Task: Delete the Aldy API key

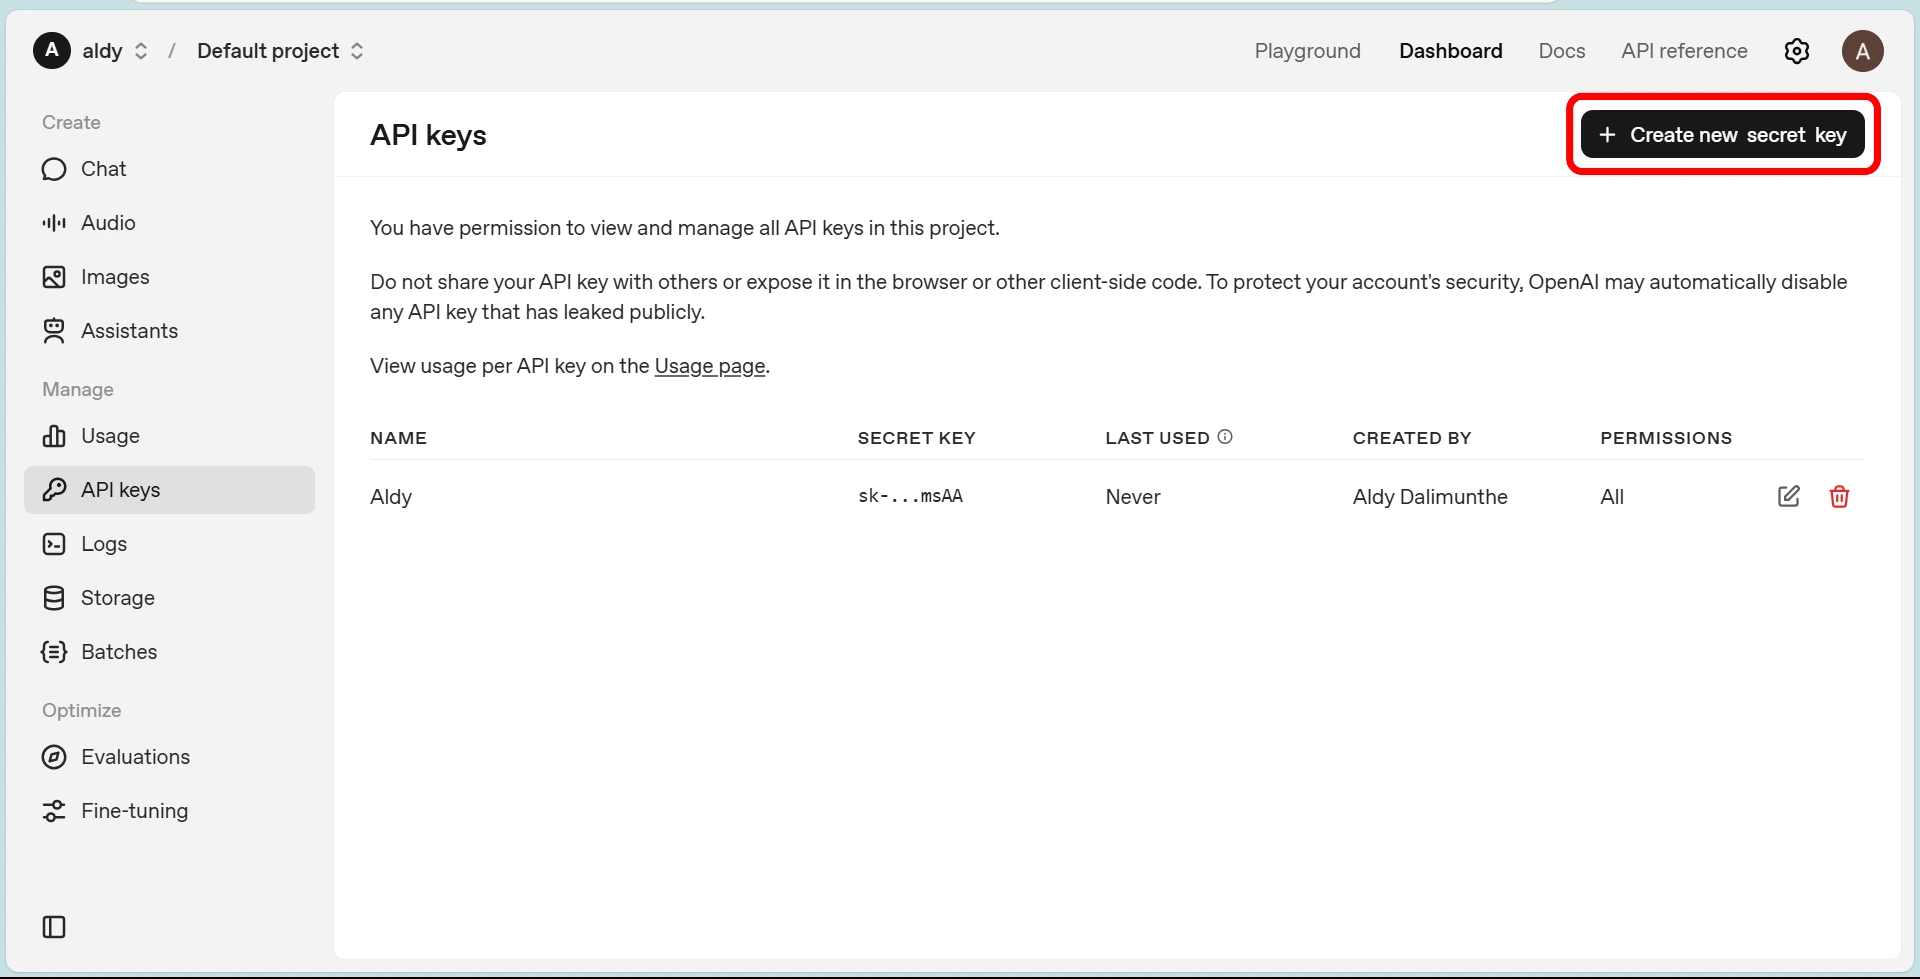Action: pos(1839,496)
